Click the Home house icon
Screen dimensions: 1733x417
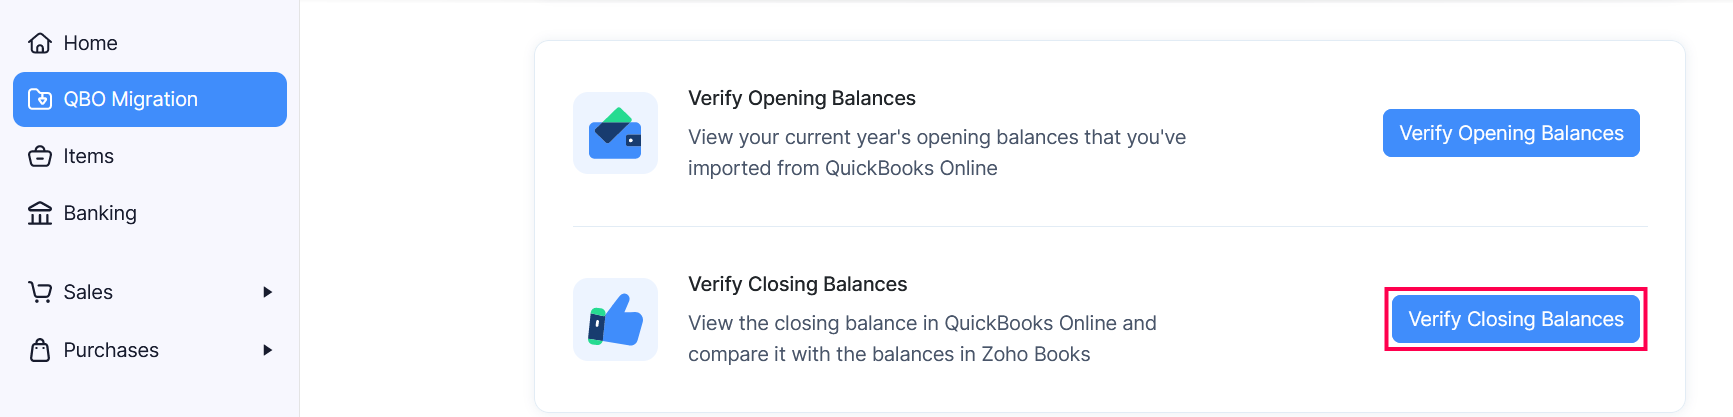point(40,43)
